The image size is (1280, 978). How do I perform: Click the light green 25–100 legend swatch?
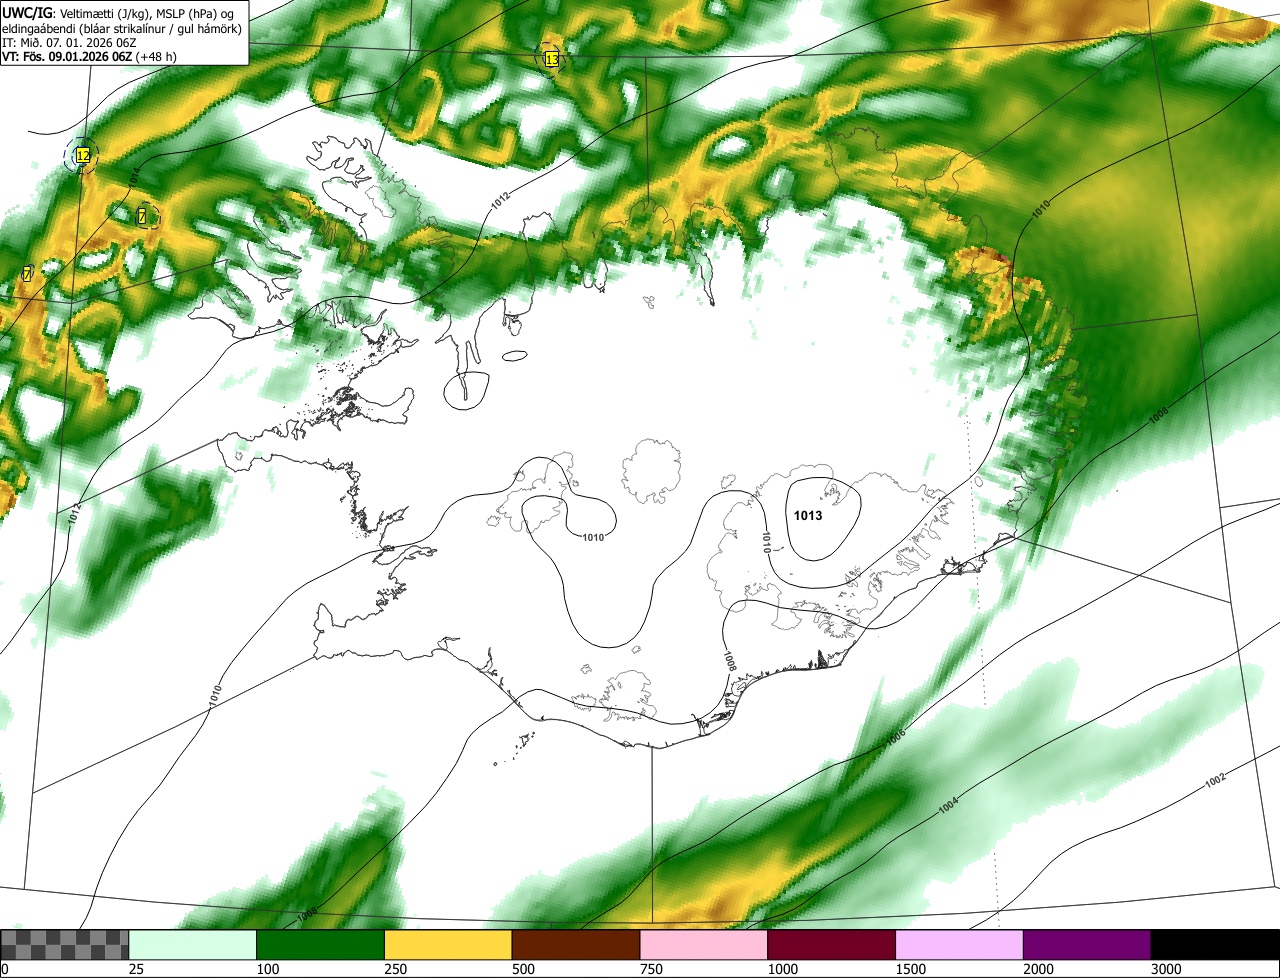pos(193,945)
